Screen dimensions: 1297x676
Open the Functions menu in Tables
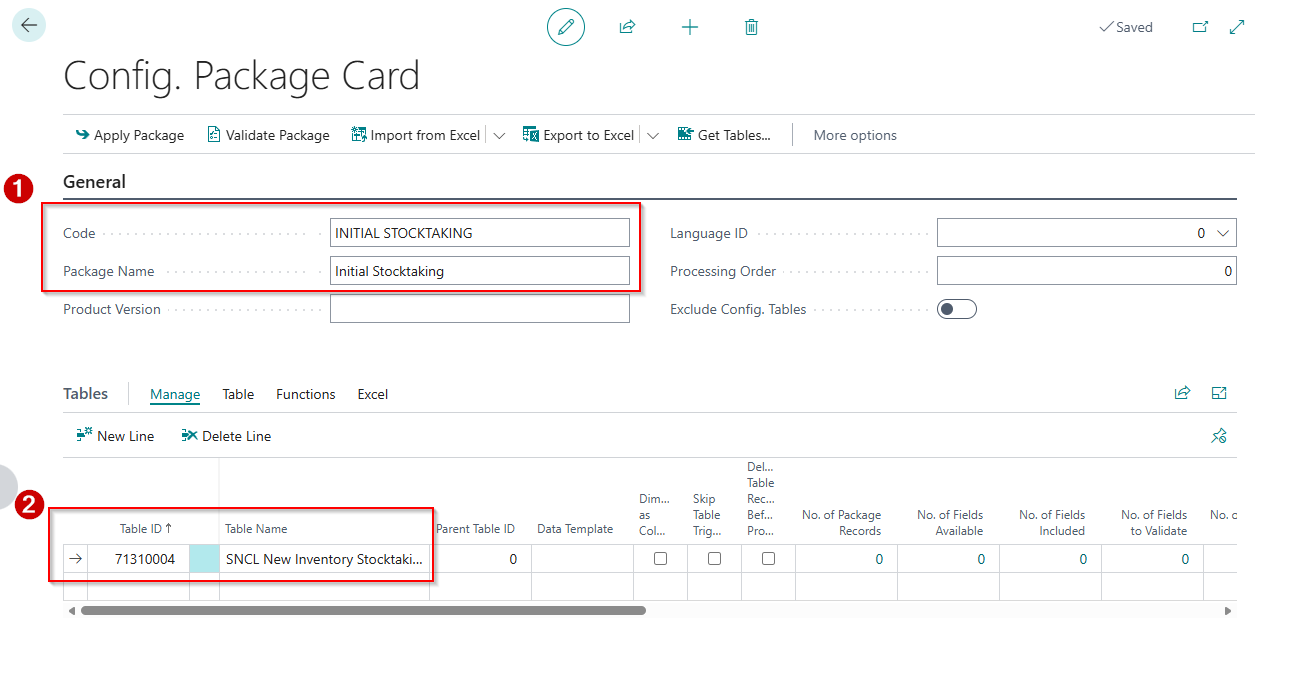(x=306, y=394)
